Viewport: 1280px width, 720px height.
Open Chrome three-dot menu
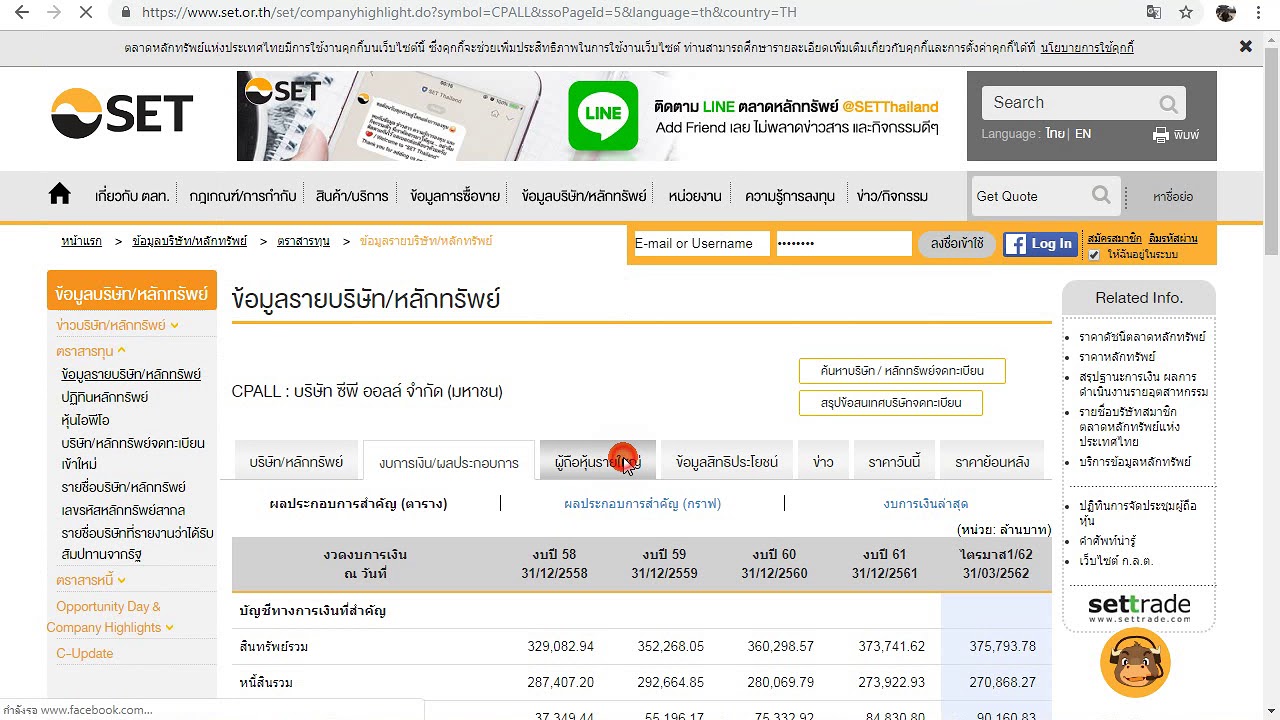pos(1260,13)
